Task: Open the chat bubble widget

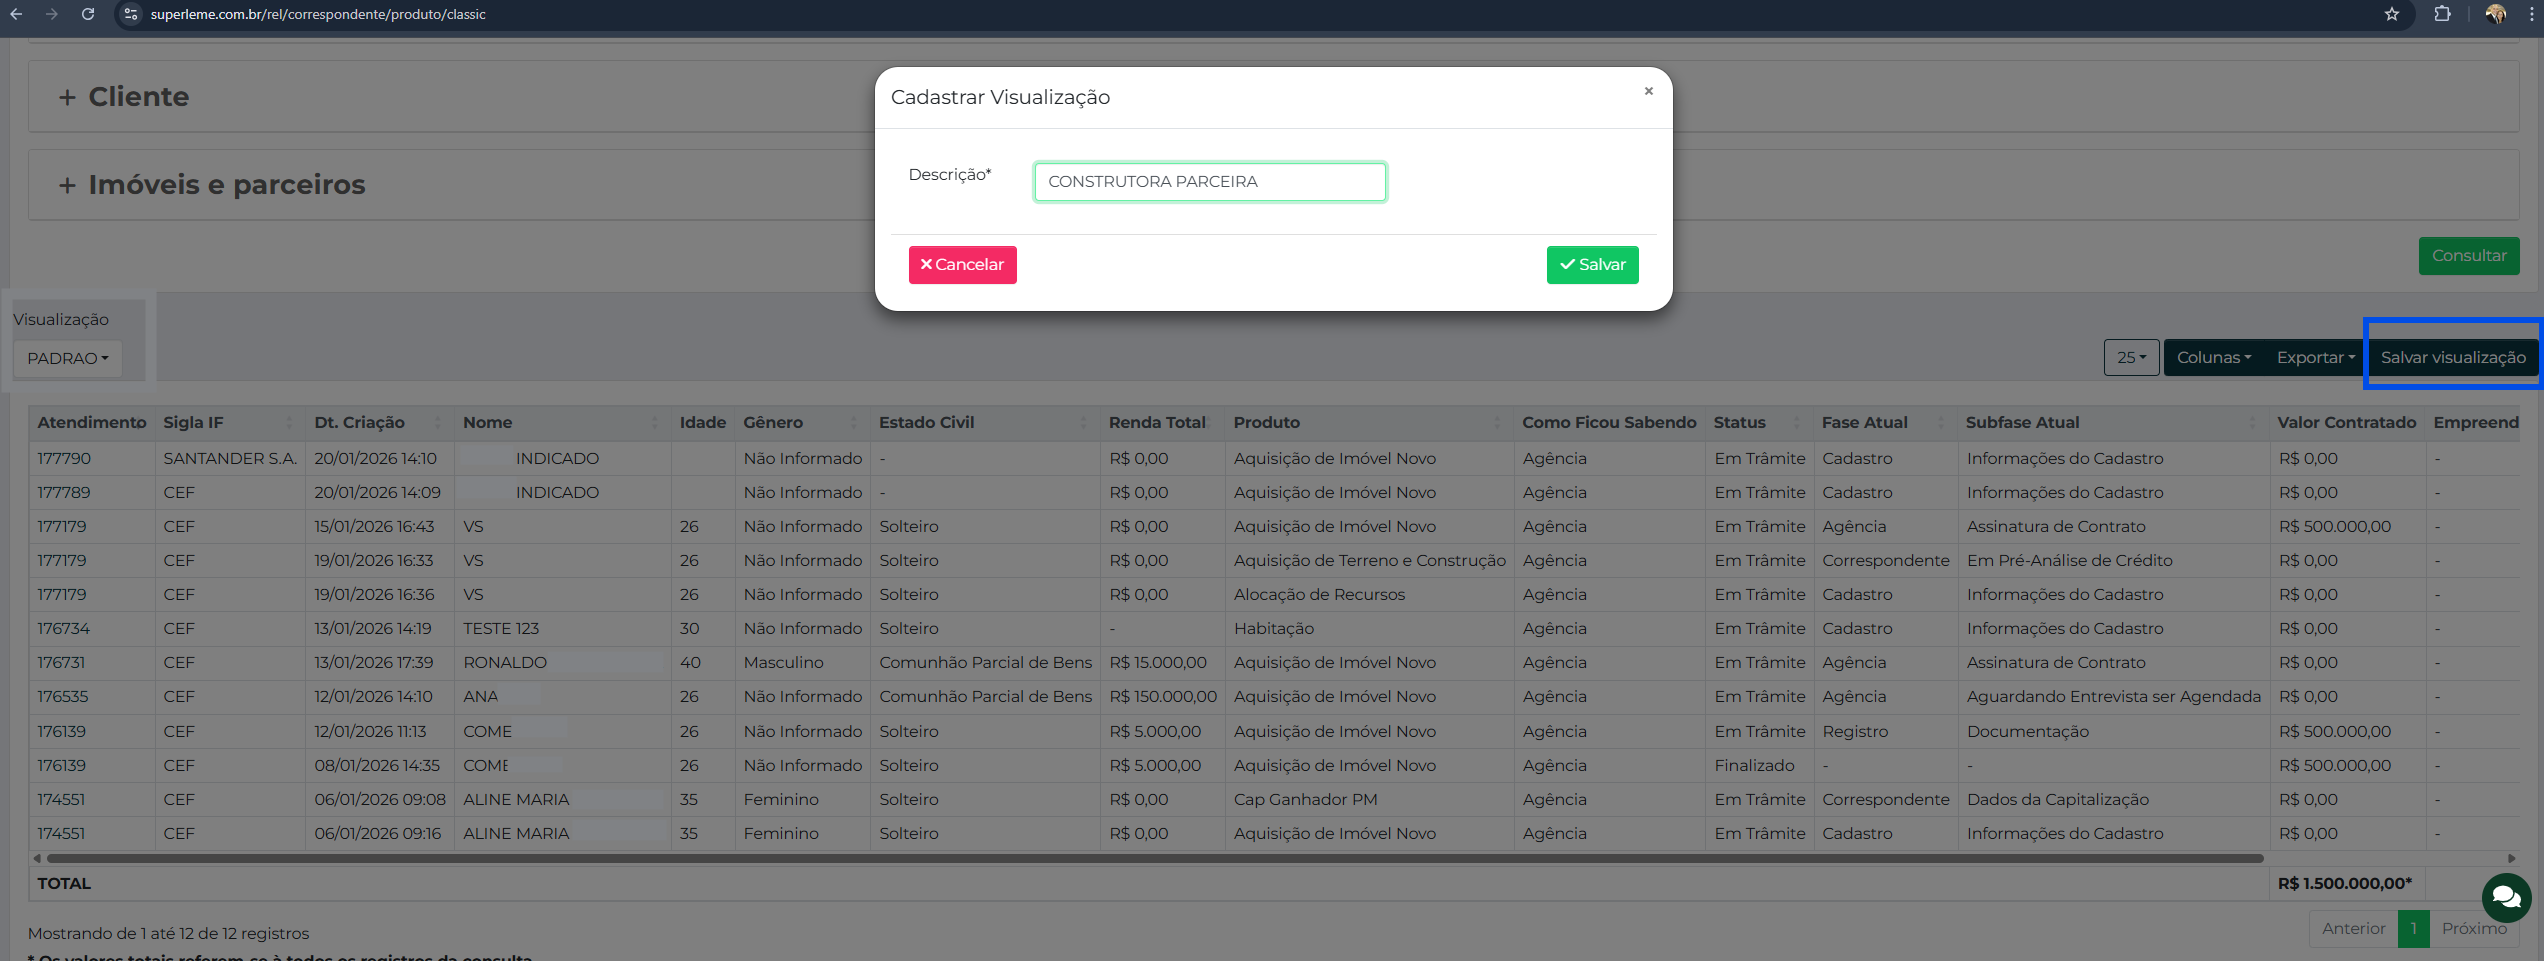Action: 2505,897
